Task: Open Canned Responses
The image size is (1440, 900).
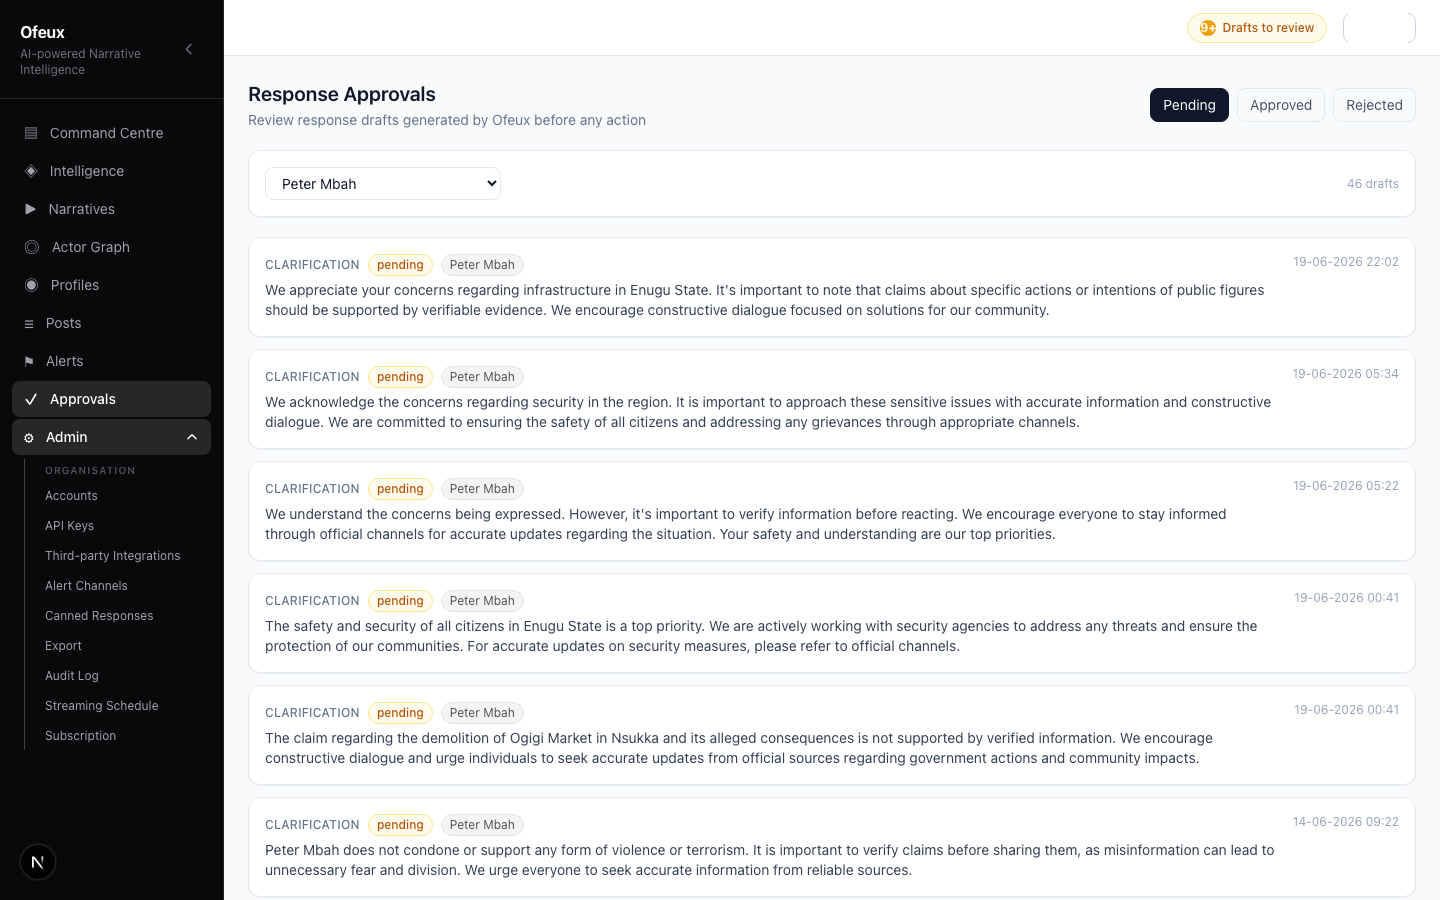Action: pos(99,616)
